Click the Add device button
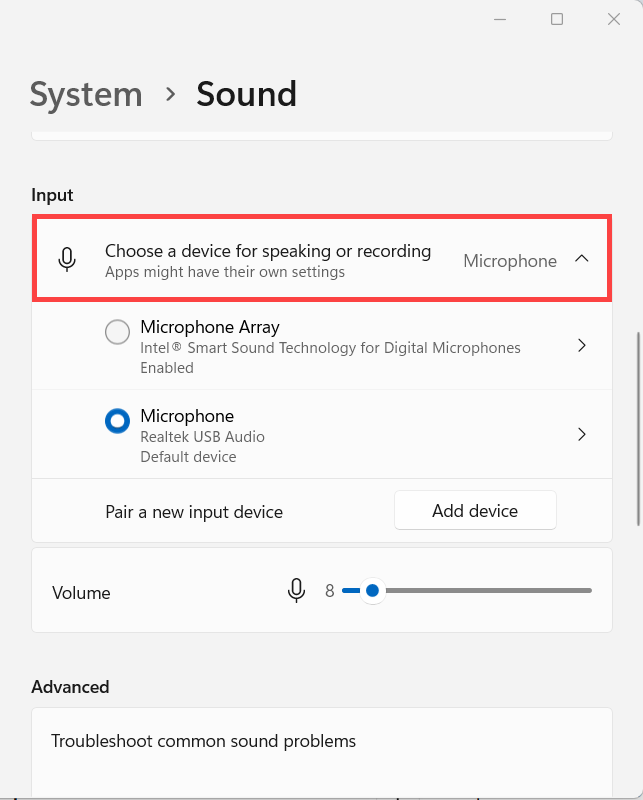The image size is (643, 800). [x=475, y=510]
